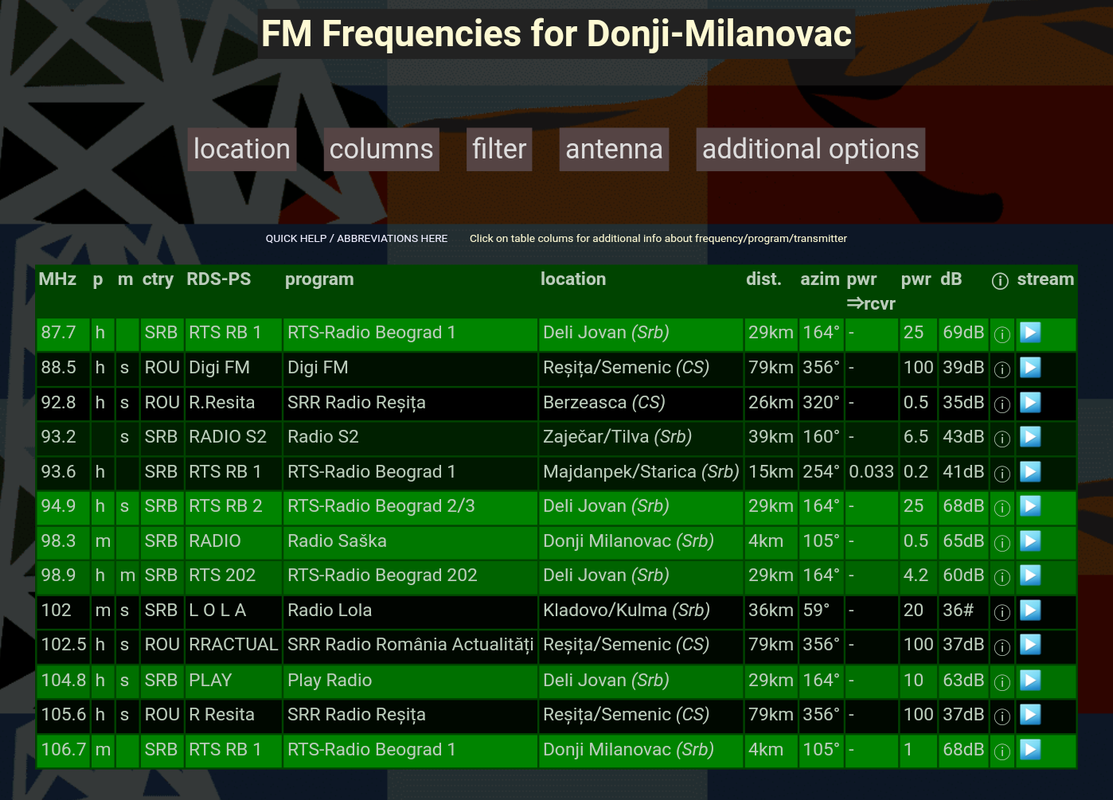The width and height of the screenshot is (1113, 800).
Task: Open the filter options panel
Action: click(499, 149)
